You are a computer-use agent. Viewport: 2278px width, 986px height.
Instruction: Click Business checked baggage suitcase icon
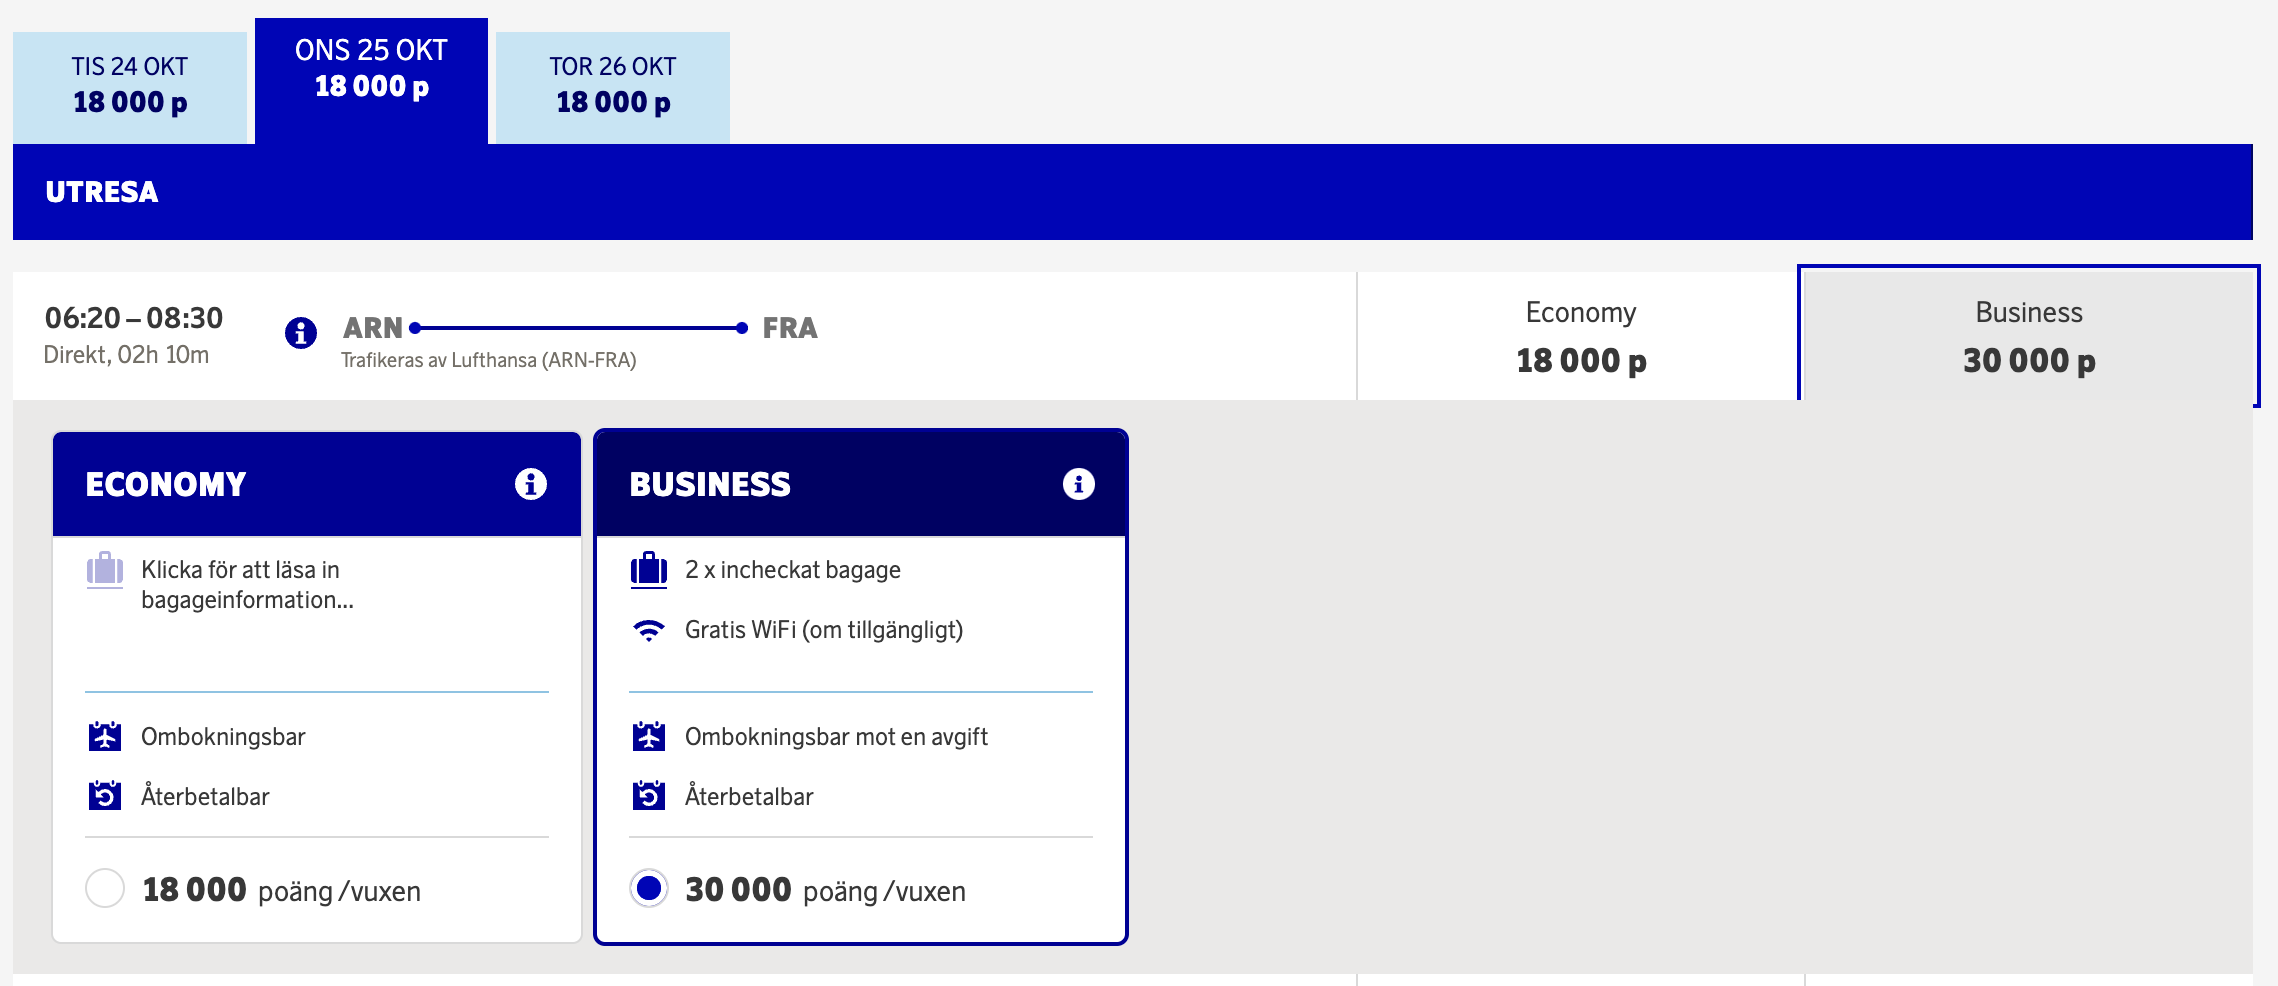[649, 570]
